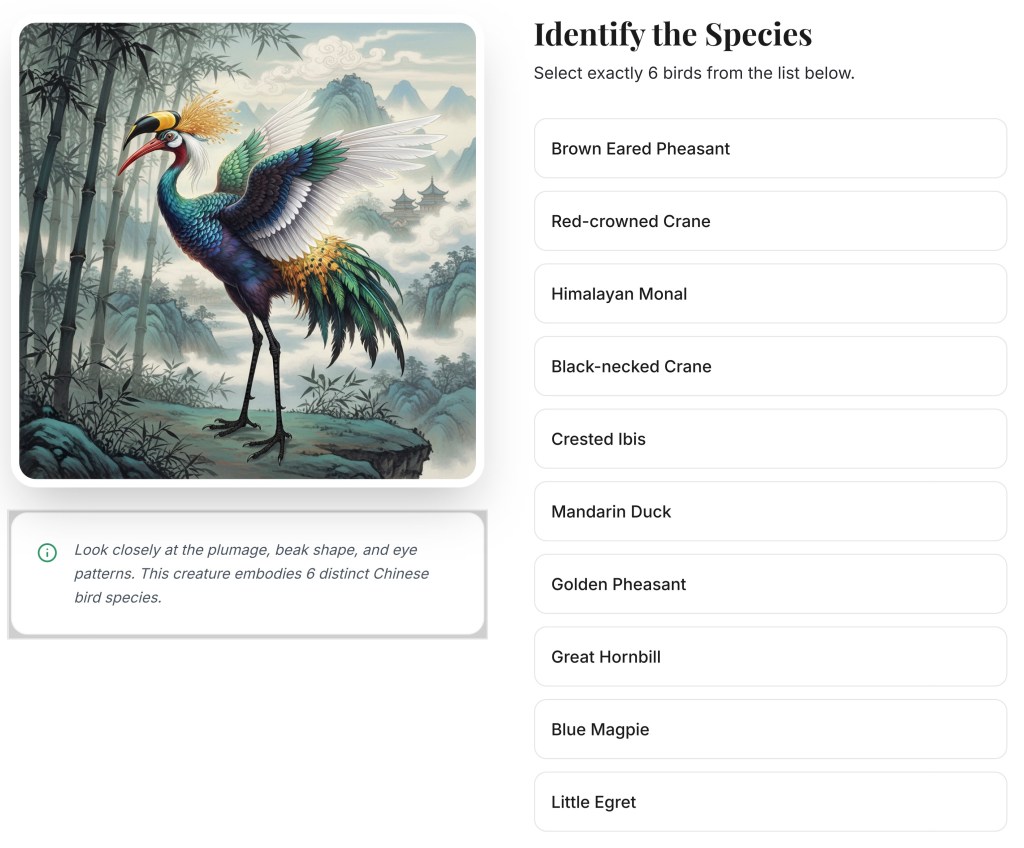Select the Red-crowned Crane option
The height and width of the screenshot is (848, 1024).
[770, 221]
